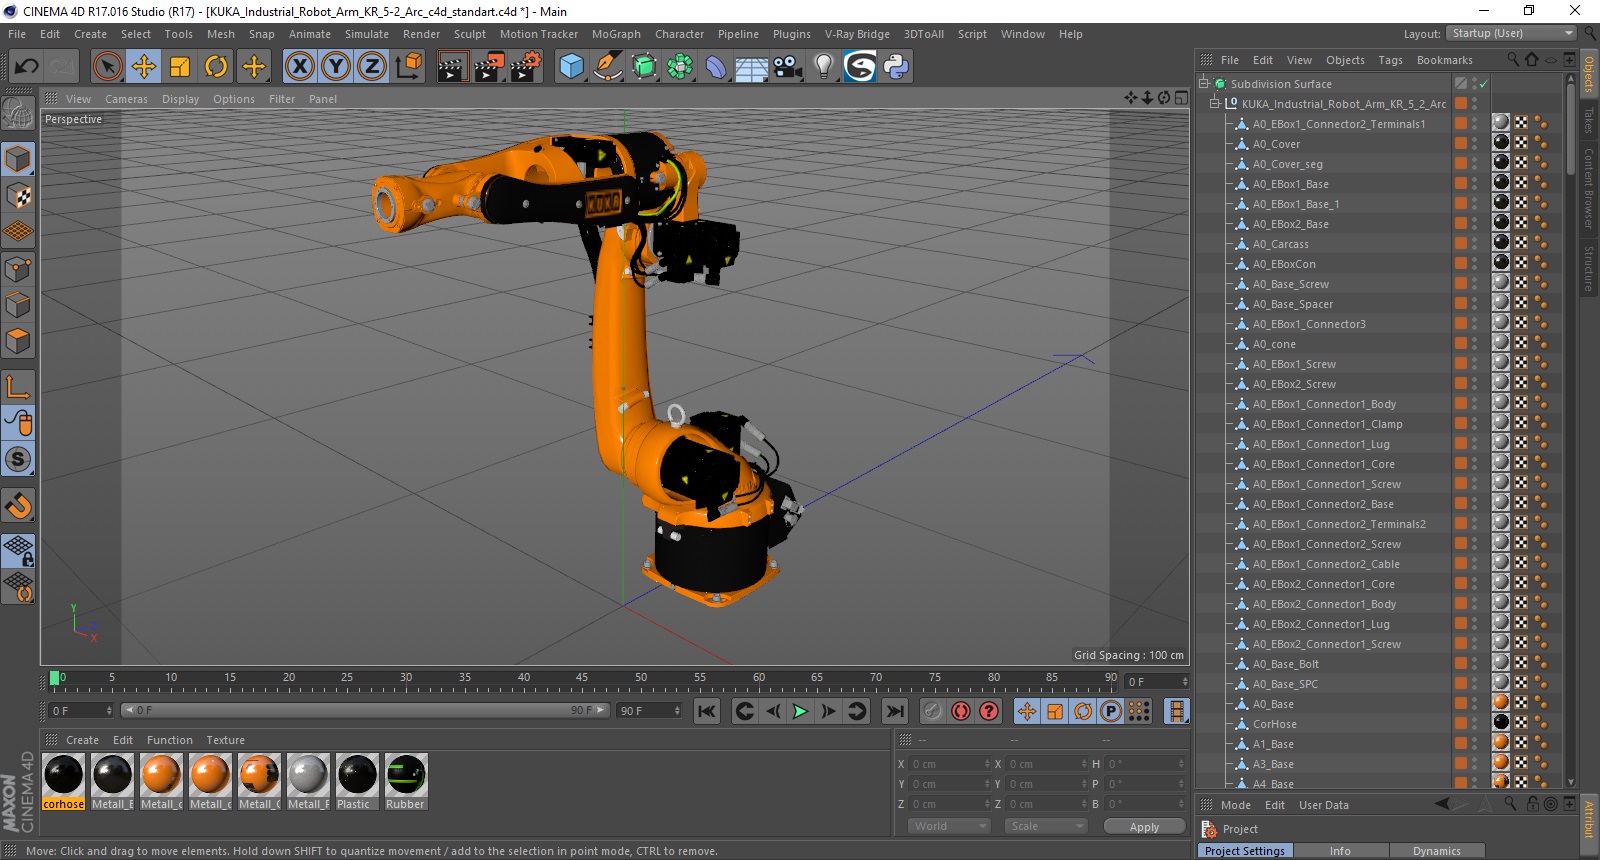Open the Coordinate System toggle icon

click(408, 67)
